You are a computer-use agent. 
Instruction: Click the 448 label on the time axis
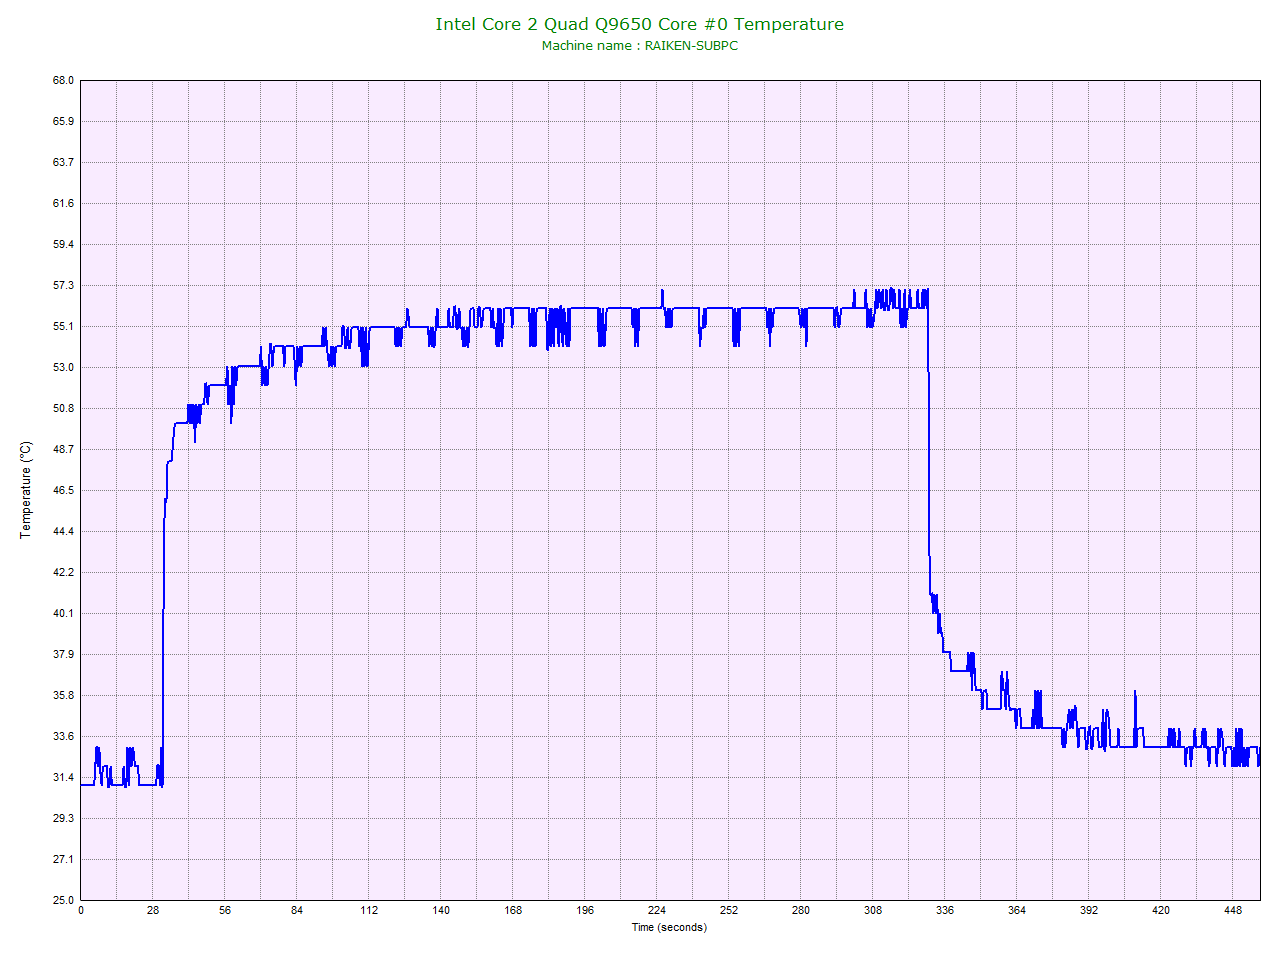click(x=1233, y=910)
